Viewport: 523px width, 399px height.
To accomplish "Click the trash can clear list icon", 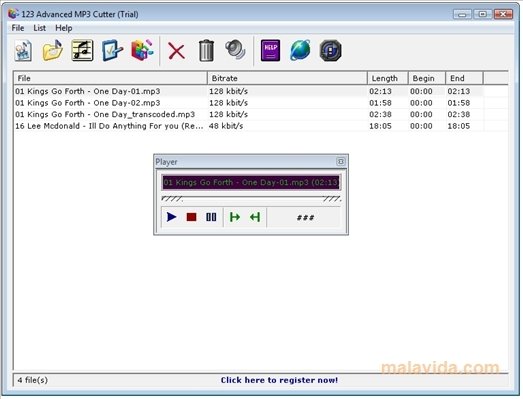I will (206, 51).
